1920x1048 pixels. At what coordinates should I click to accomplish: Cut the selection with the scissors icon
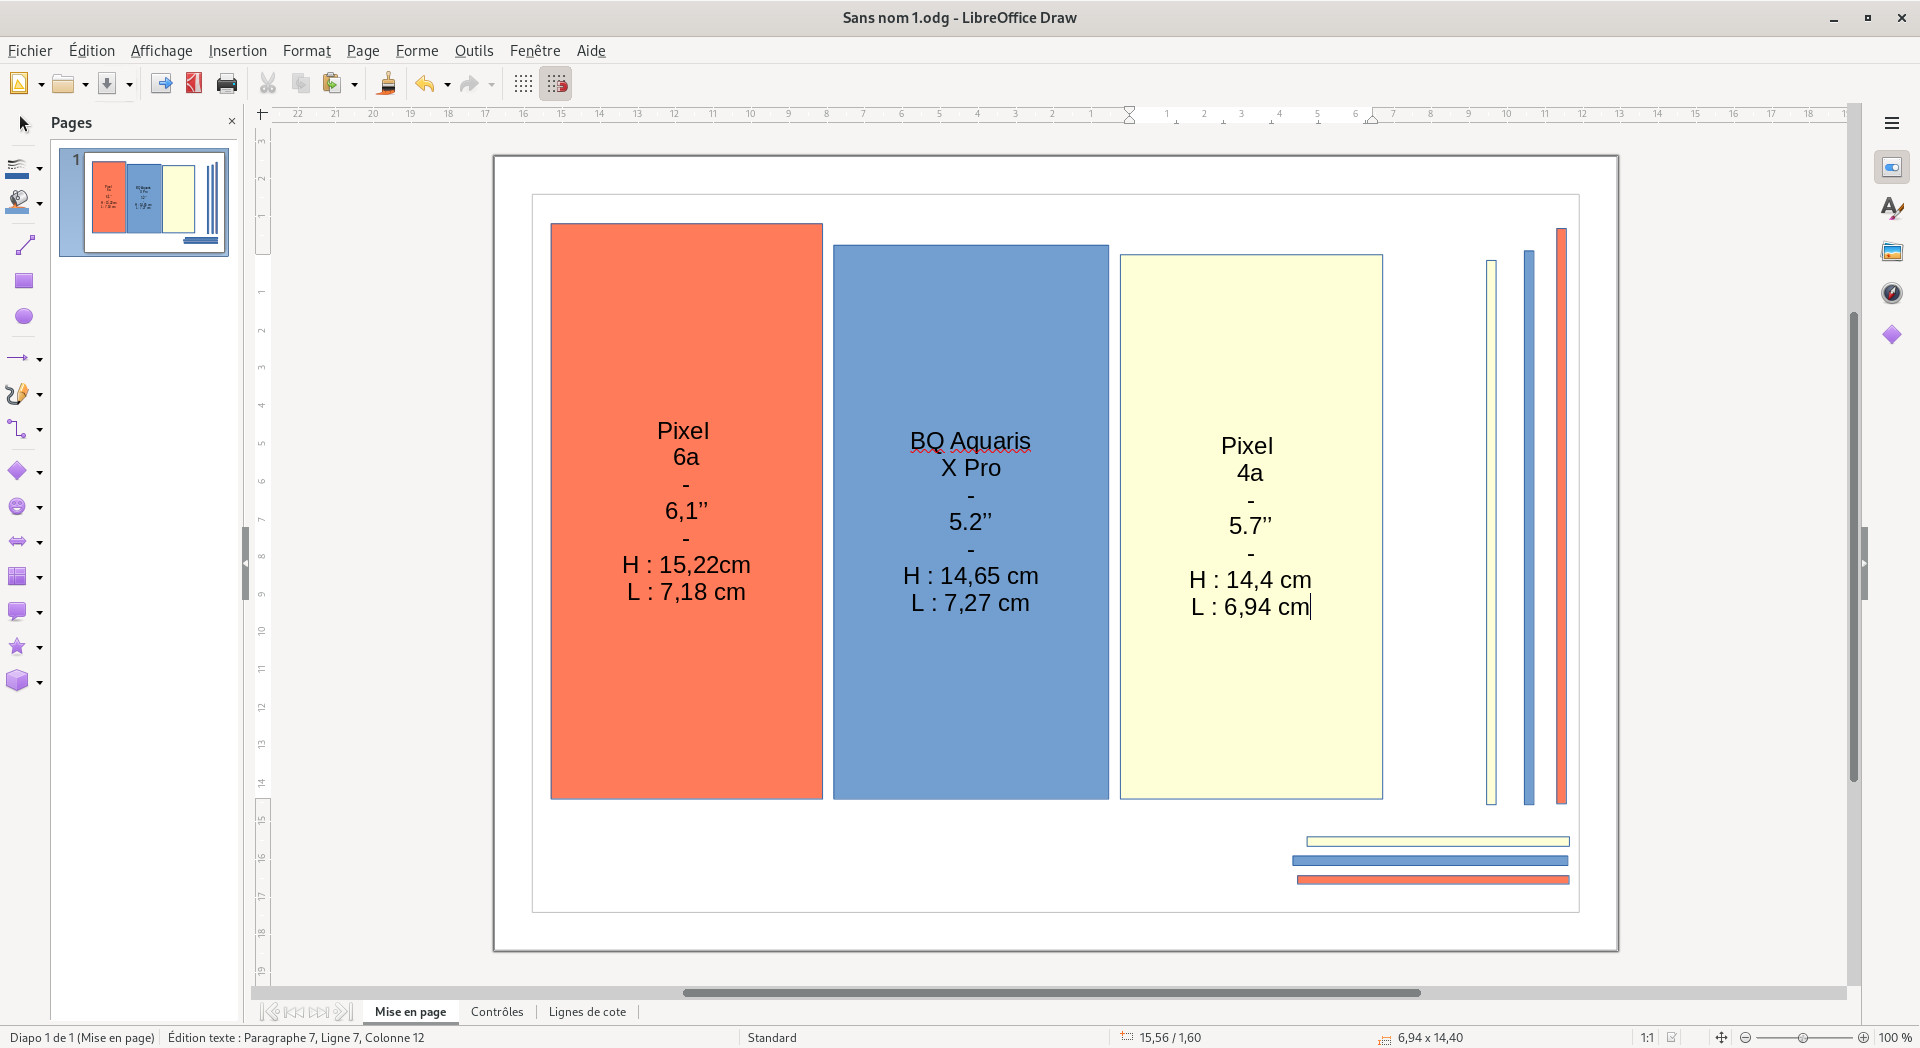[268, 84]
